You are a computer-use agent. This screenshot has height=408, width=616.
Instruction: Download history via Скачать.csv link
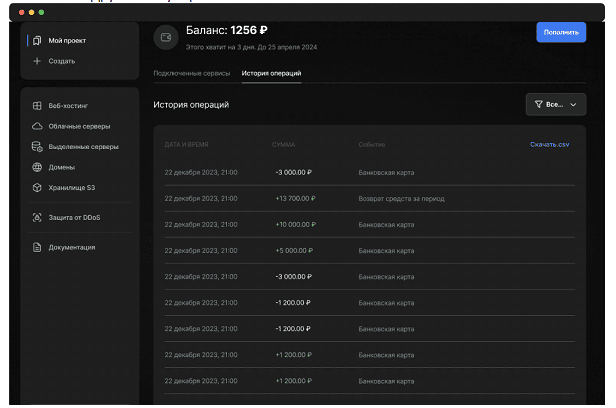click(549, 145)
